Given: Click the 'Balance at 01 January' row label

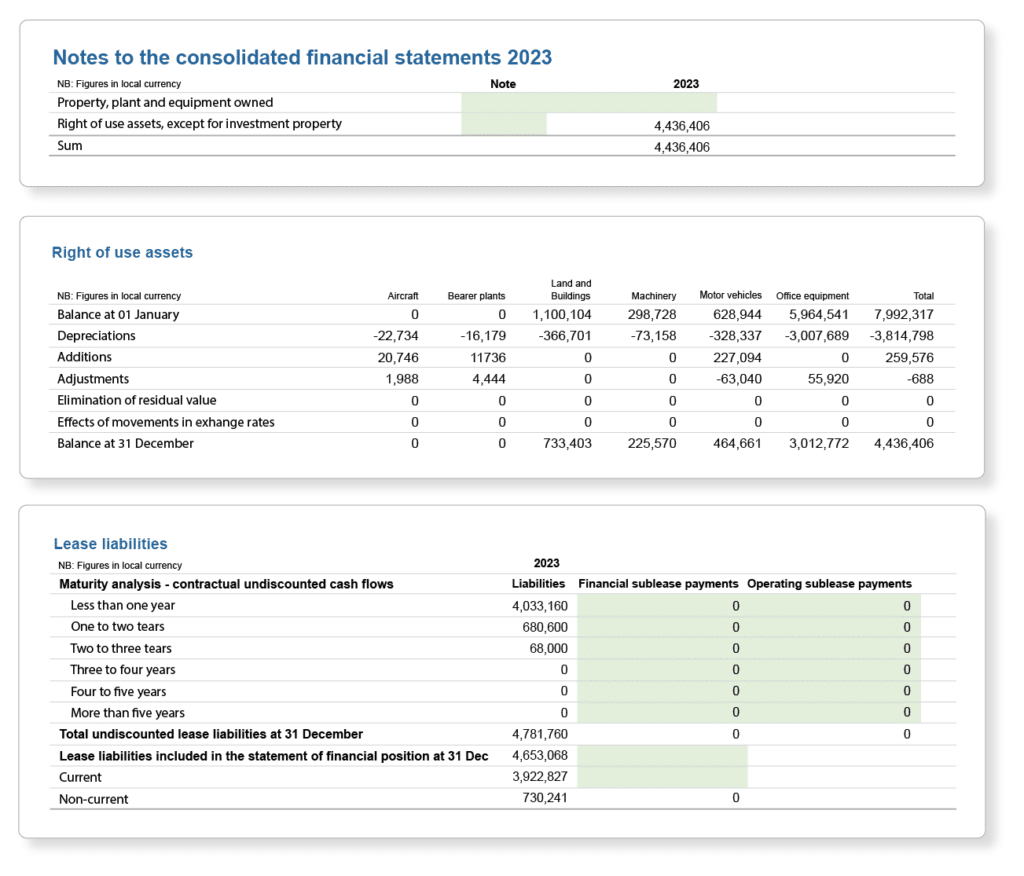Looking at the screenshot, I should 118,315.
